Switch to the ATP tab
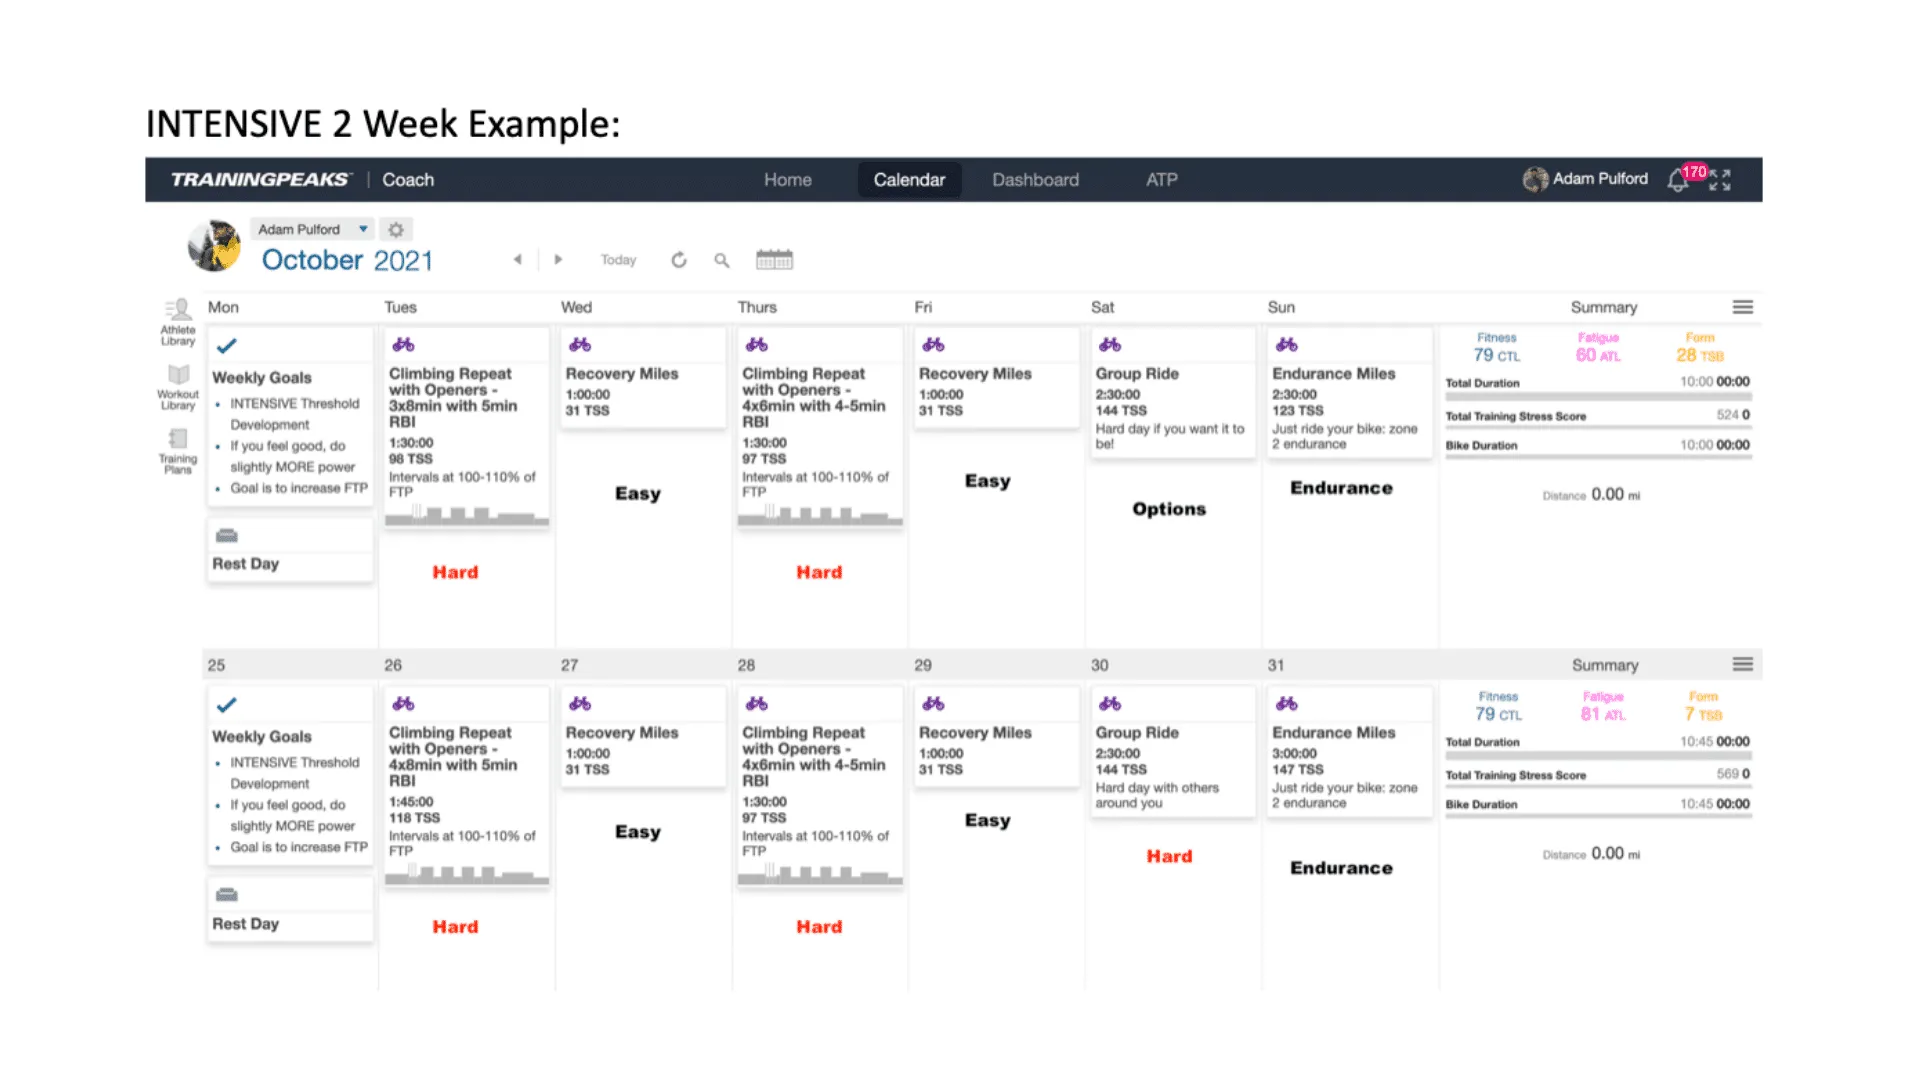The width and height of the screenshot is (1920, 1080). [x=1161, y=180]
